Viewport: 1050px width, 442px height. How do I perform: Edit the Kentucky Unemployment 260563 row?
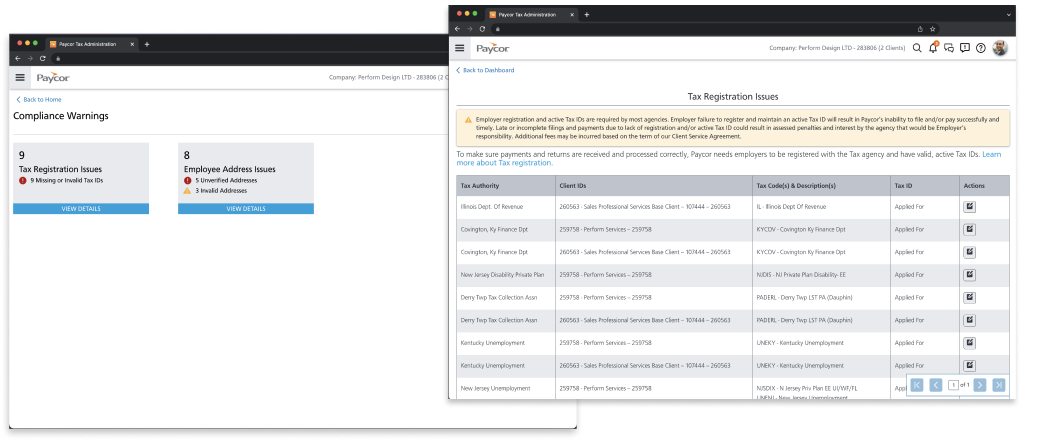(969, 366)
